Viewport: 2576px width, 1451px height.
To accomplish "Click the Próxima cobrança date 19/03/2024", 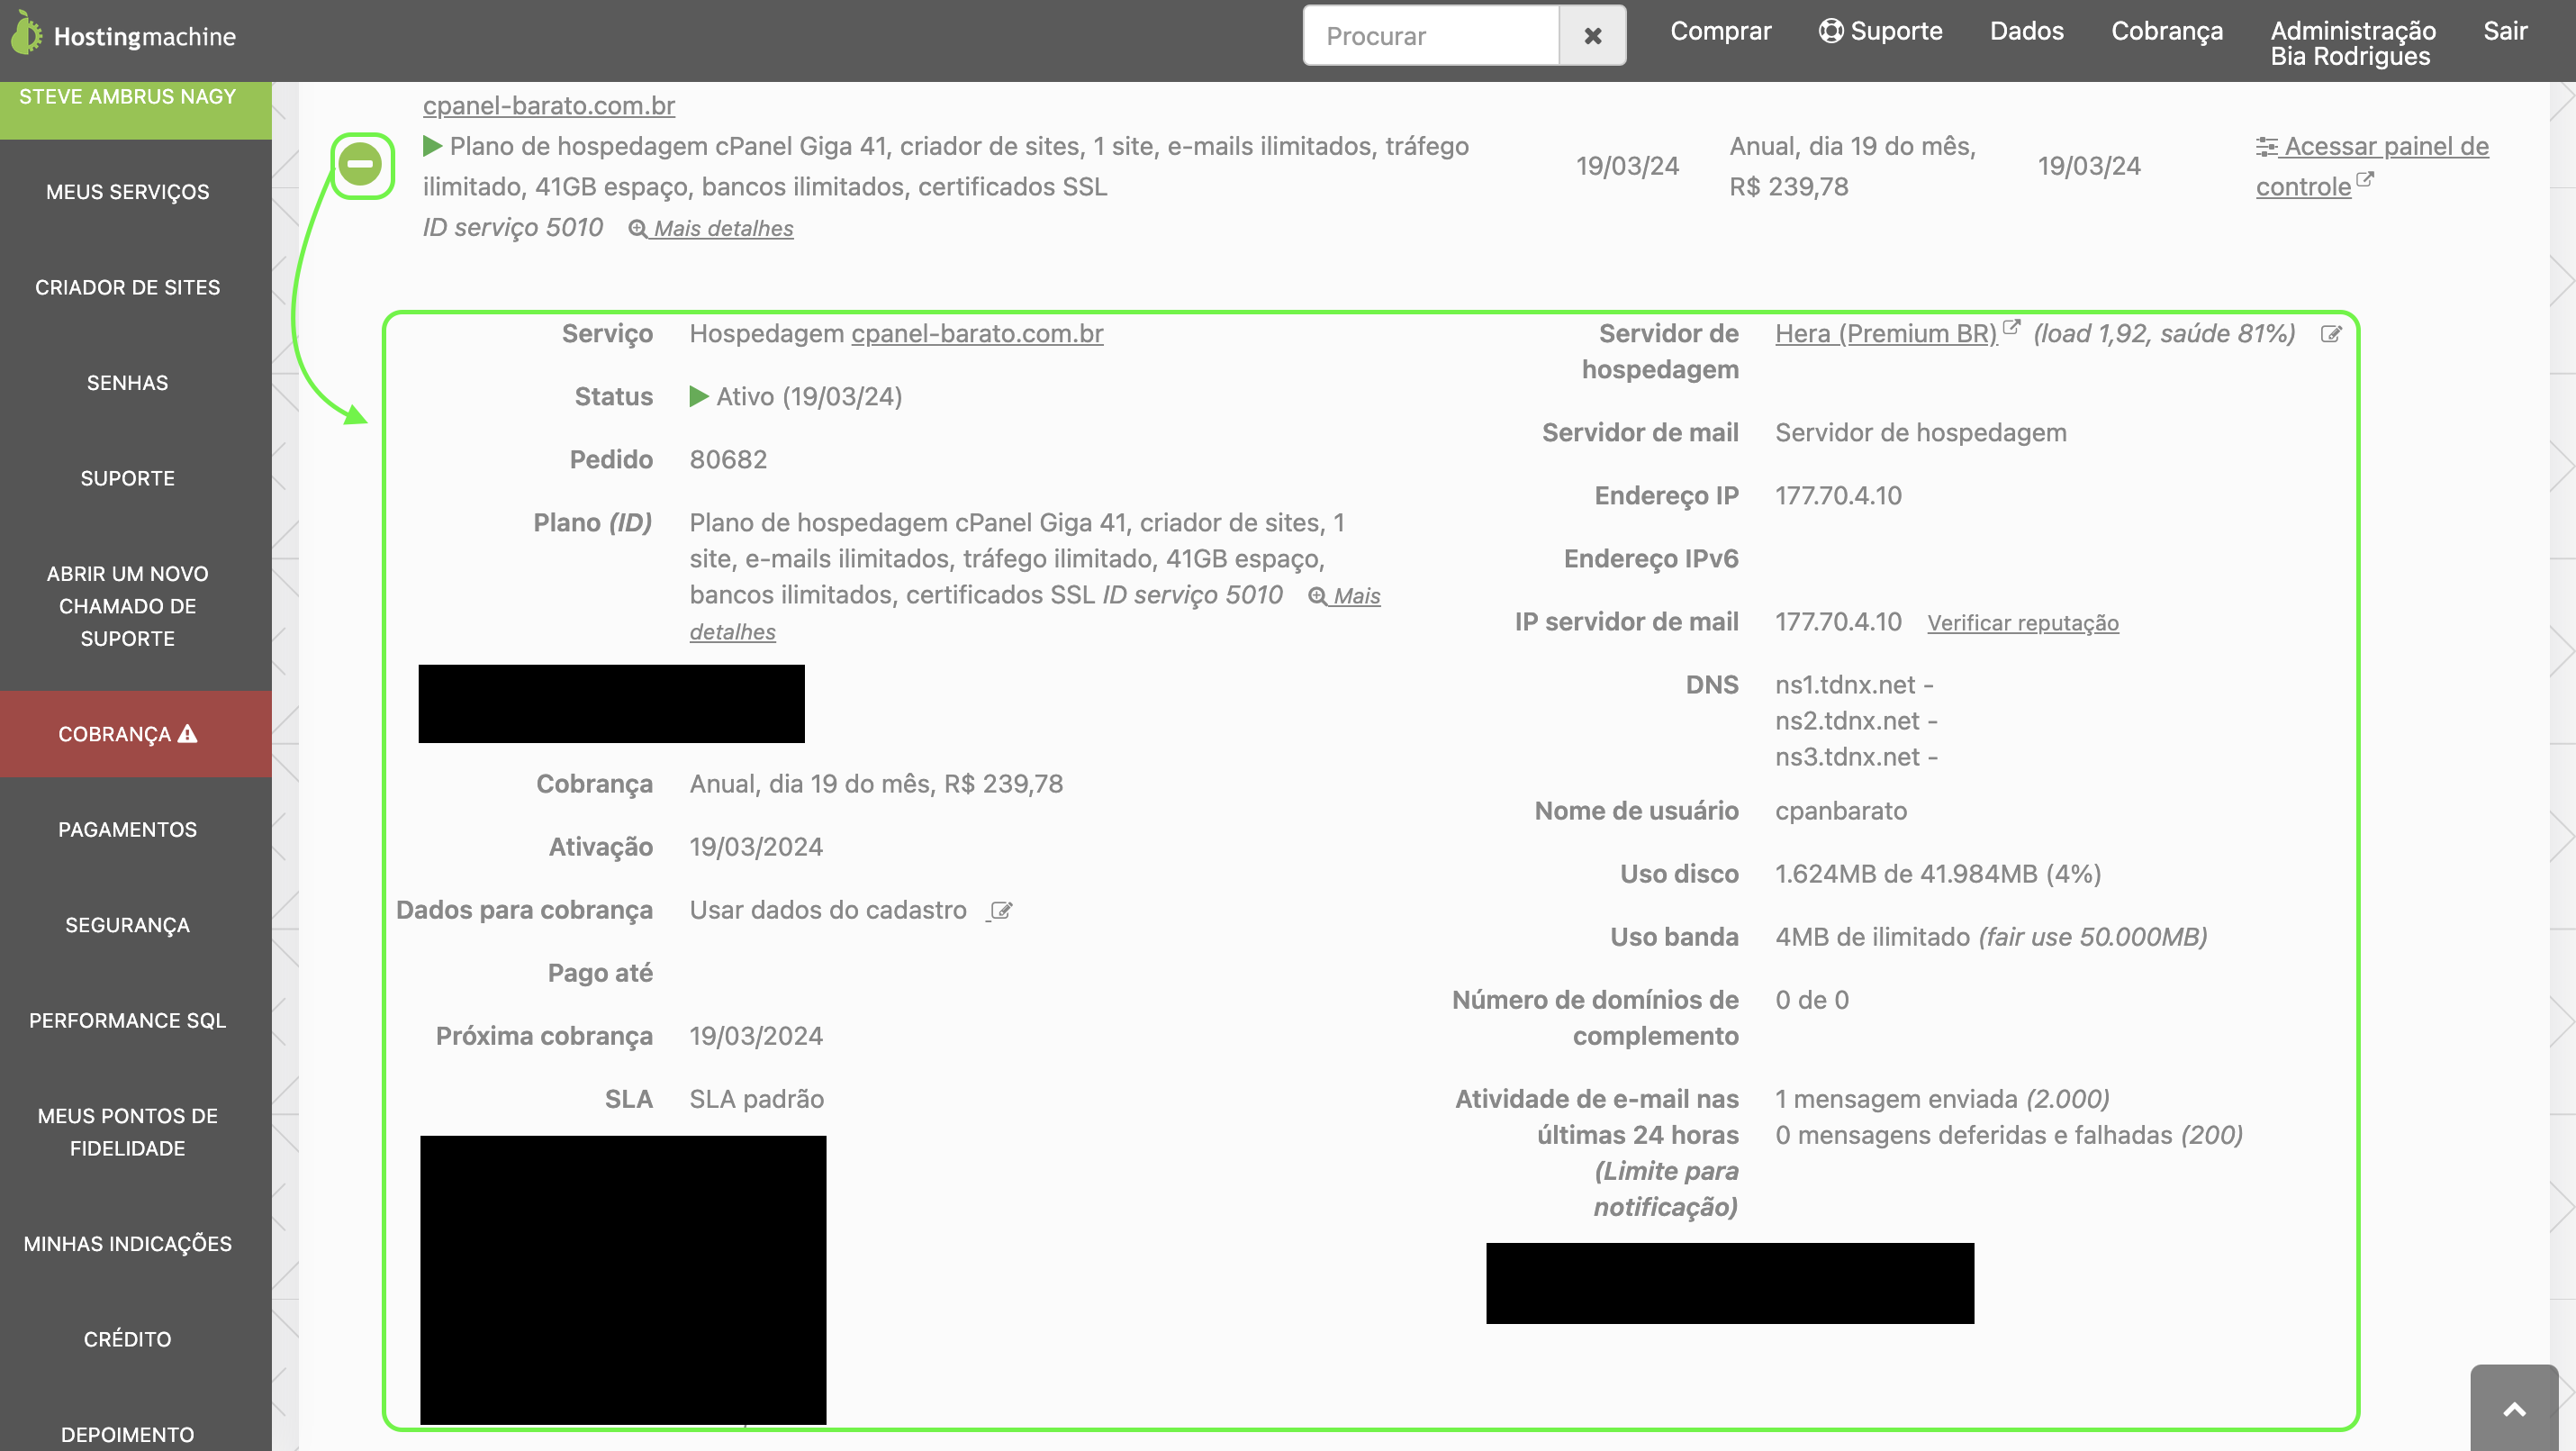I will coord(756,1036).
